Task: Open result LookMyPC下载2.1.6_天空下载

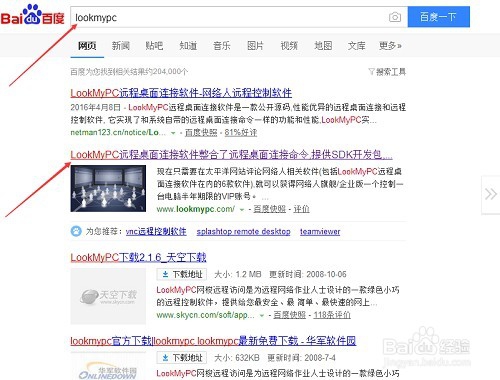Action: [138, 257]
